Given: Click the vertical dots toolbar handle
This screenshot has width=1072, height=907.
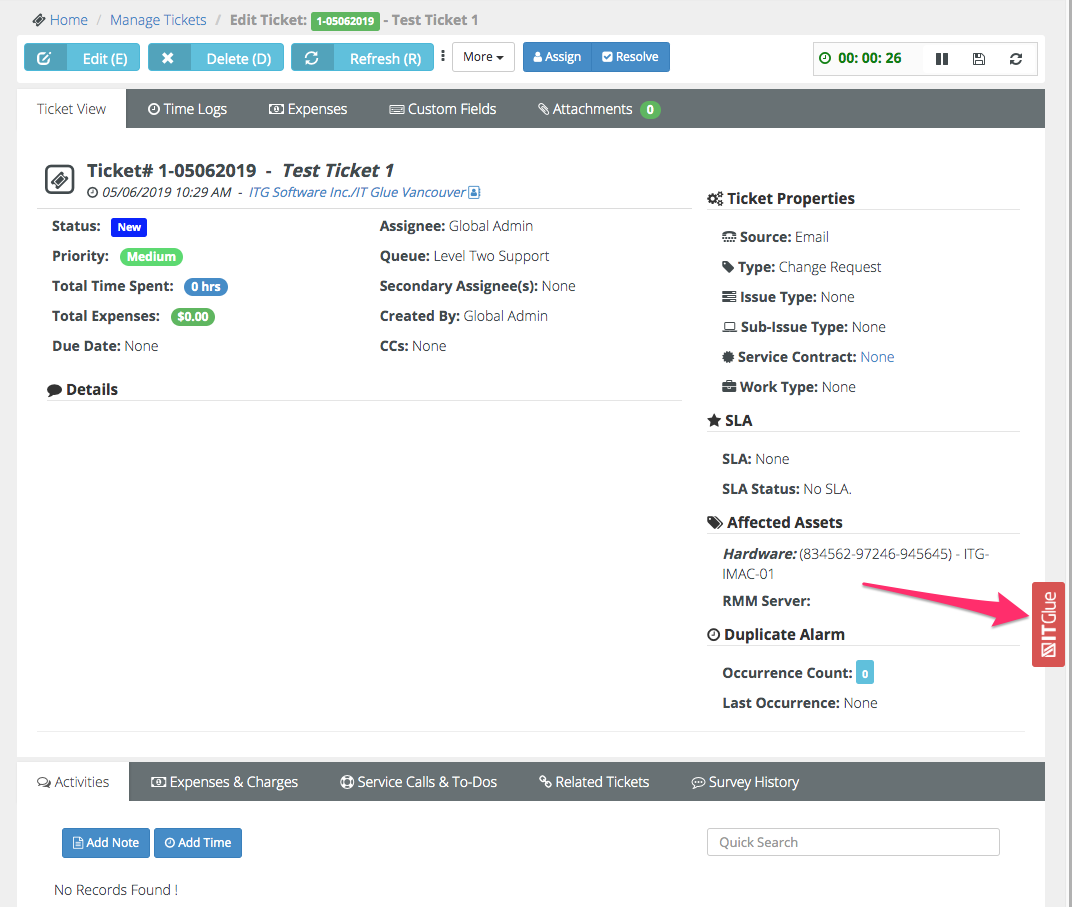Looking at the screenshot, I should point(443,56).
